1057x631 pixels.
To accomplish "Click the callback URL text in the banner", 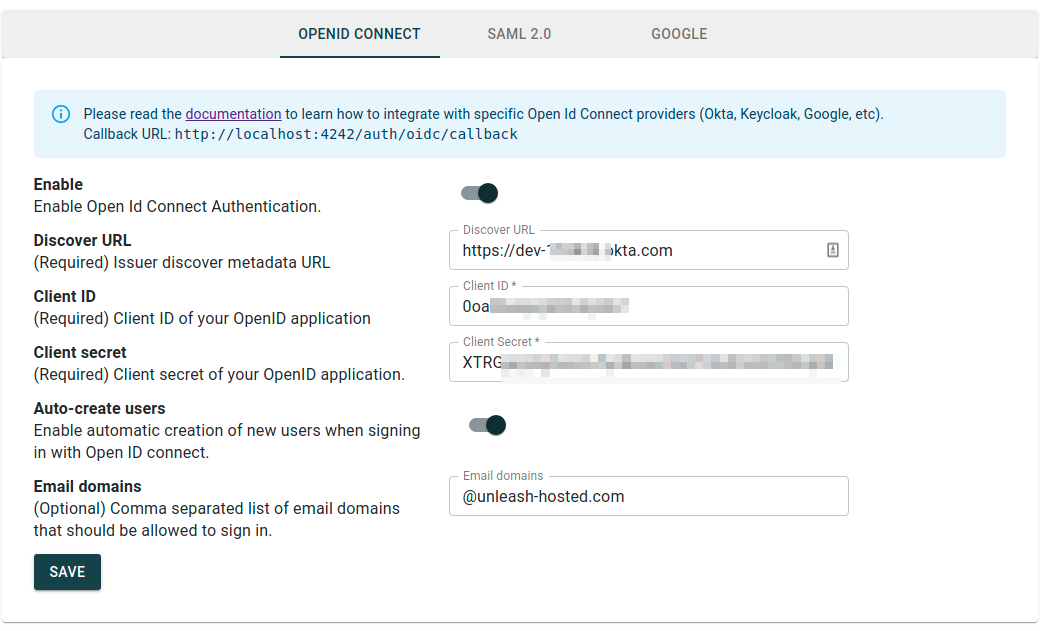I will tap(346, 134).
